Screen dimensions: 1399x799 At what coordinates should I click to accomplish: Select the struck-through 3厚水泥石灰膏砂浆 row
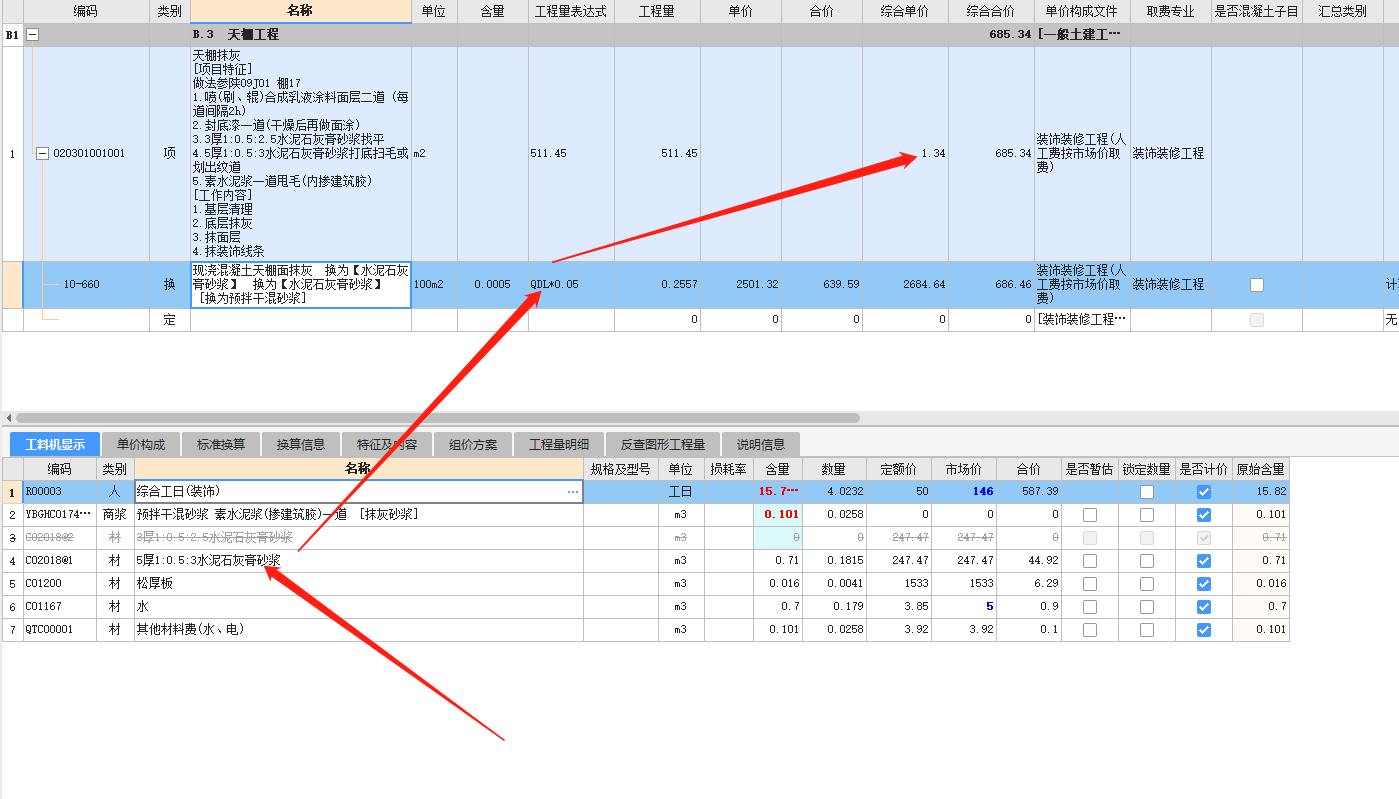359,538
